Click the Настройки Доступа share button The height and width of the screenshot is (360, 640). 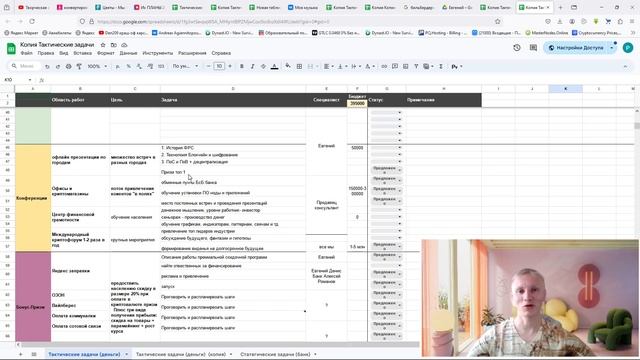pyautogui.click(x=576, y=48)
